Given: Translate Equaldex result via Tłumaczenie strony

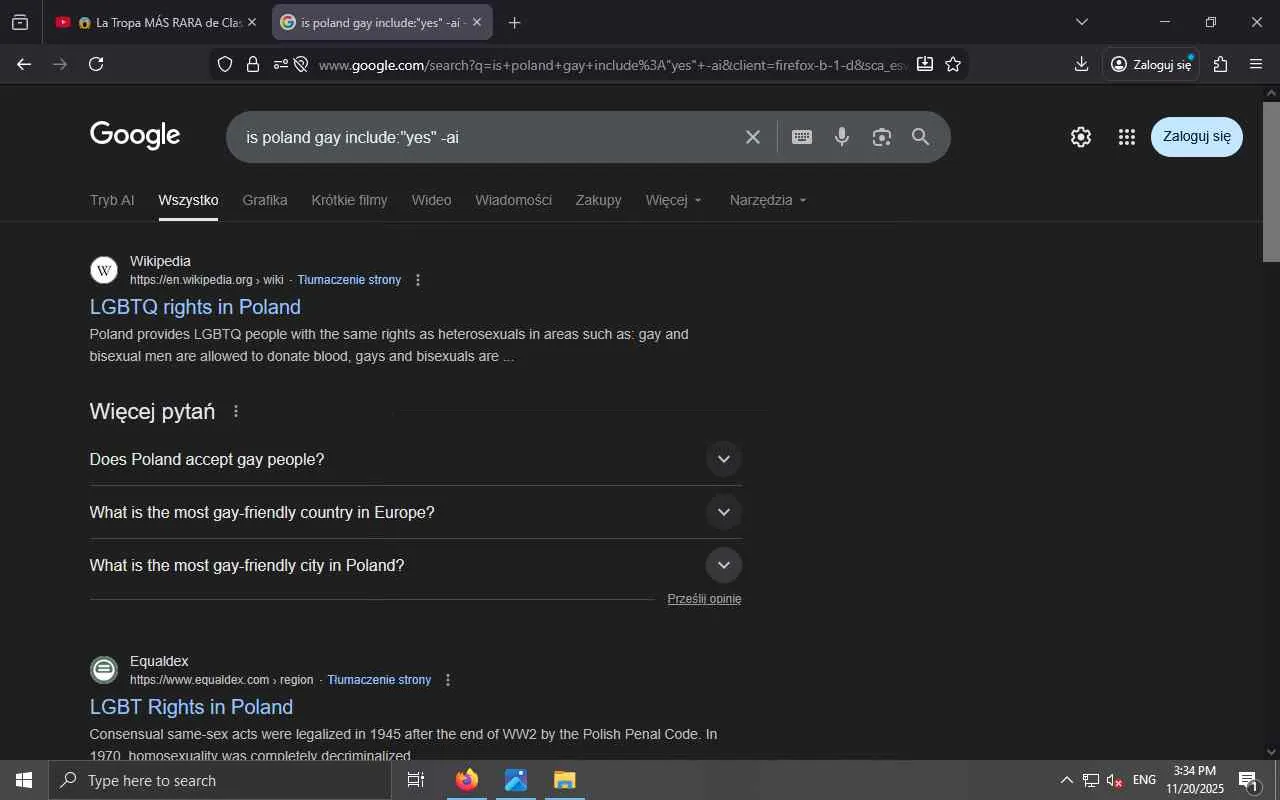Looking at the screenshot, I should tap(379, 680).
